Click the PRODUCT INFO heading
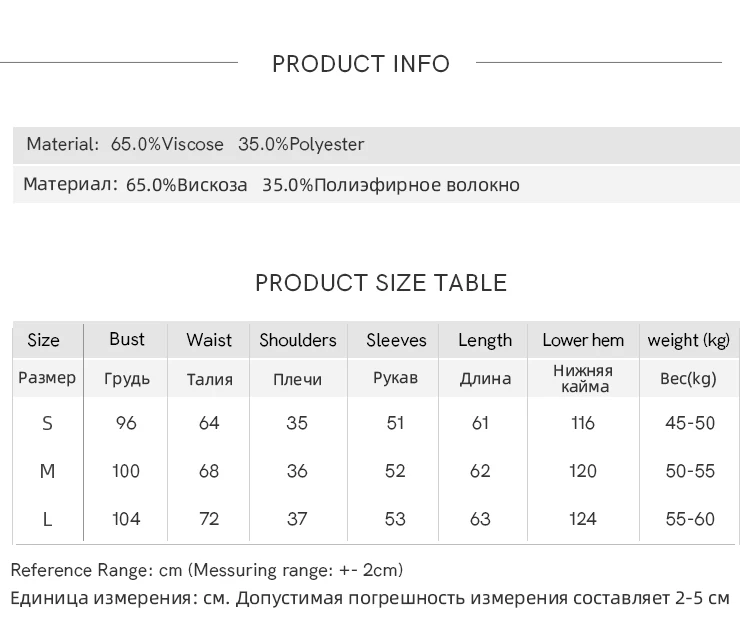 361,64
